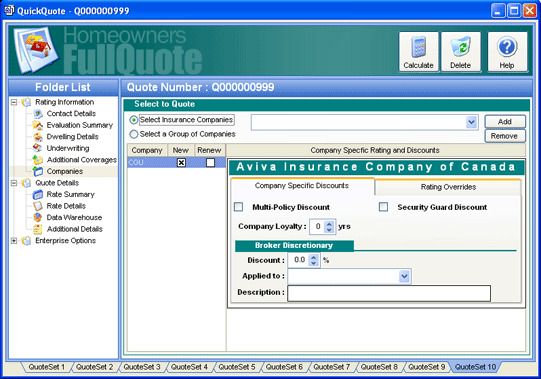Click the Companies folder icon

click(x=38, y=171)
